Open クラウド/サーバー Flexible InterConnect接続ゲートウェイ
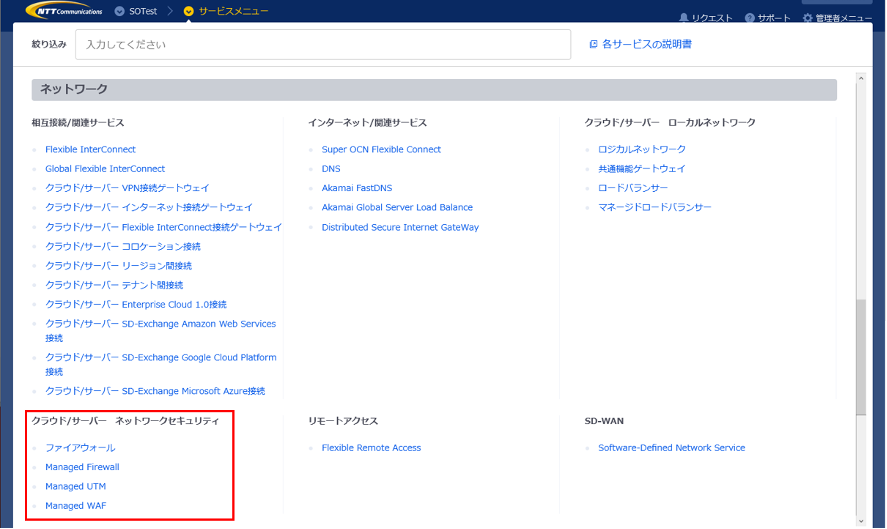 pos(163,227)
